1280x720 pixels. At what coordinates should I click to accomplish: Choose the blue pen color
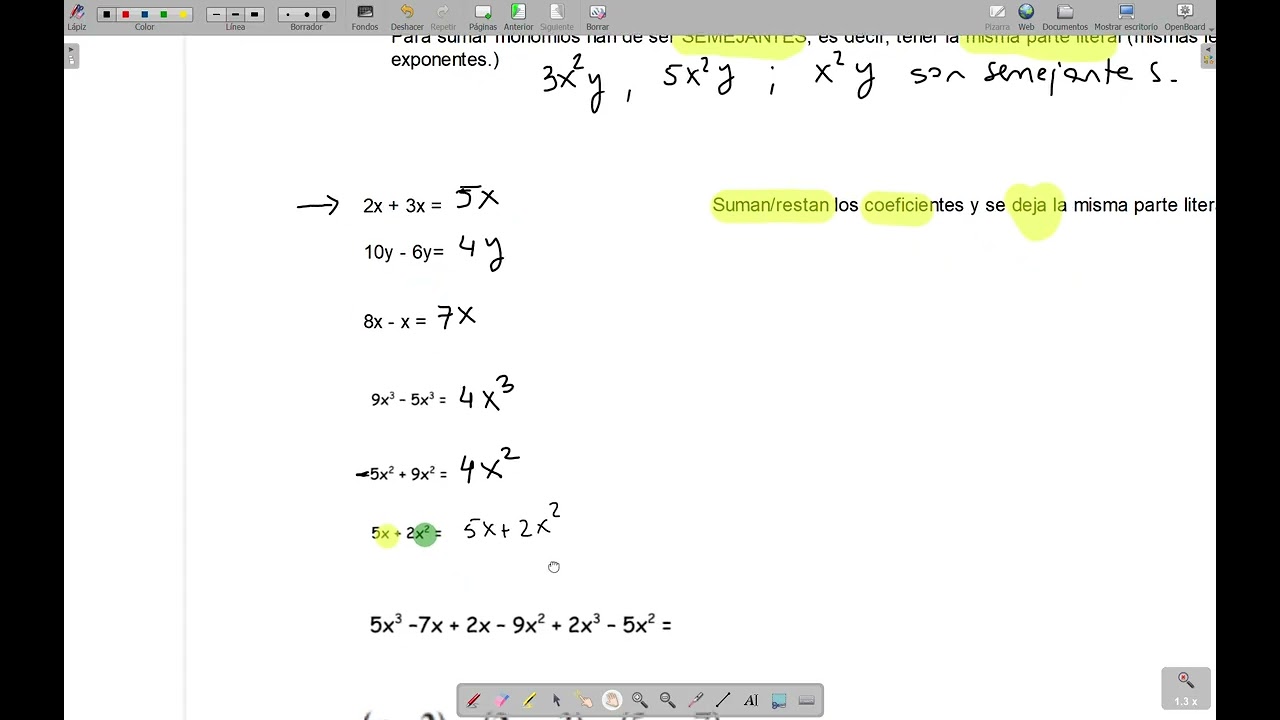pyautogui.click(x=145, y=15)
